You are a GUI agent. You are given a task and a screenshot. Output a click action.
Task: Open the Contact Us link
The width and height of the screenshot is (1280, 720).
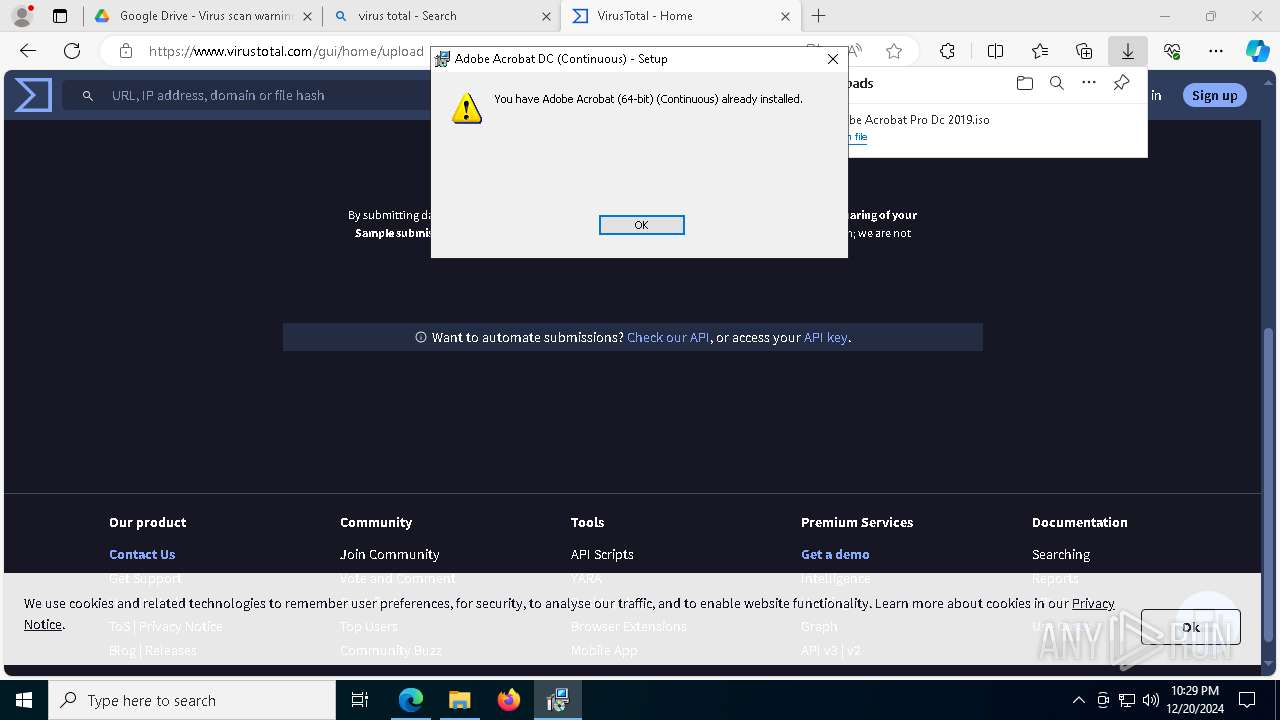[142, 554]
